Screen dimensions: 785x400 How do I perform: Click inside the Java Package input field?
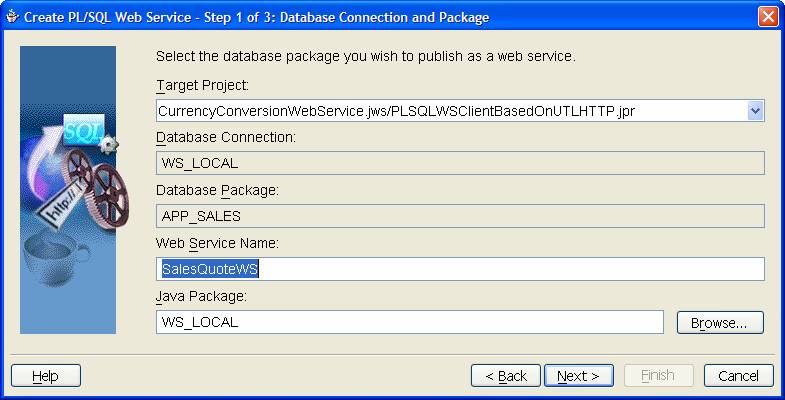click(x=410, y=322)
